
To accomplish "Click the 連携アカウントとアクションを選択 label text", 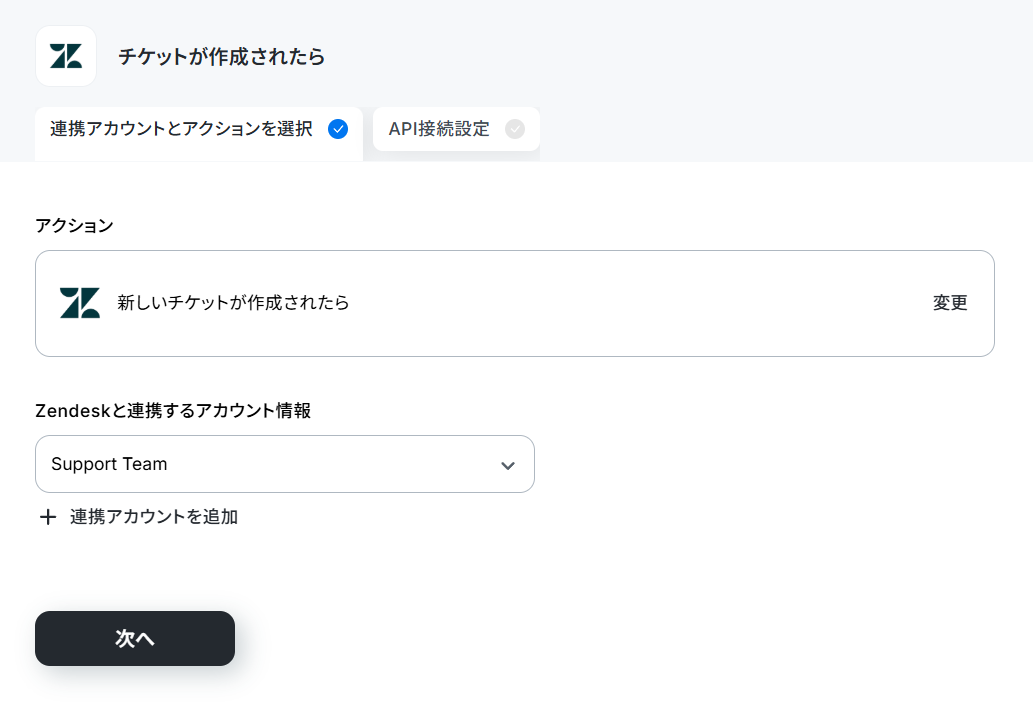I will click(181, 128).
